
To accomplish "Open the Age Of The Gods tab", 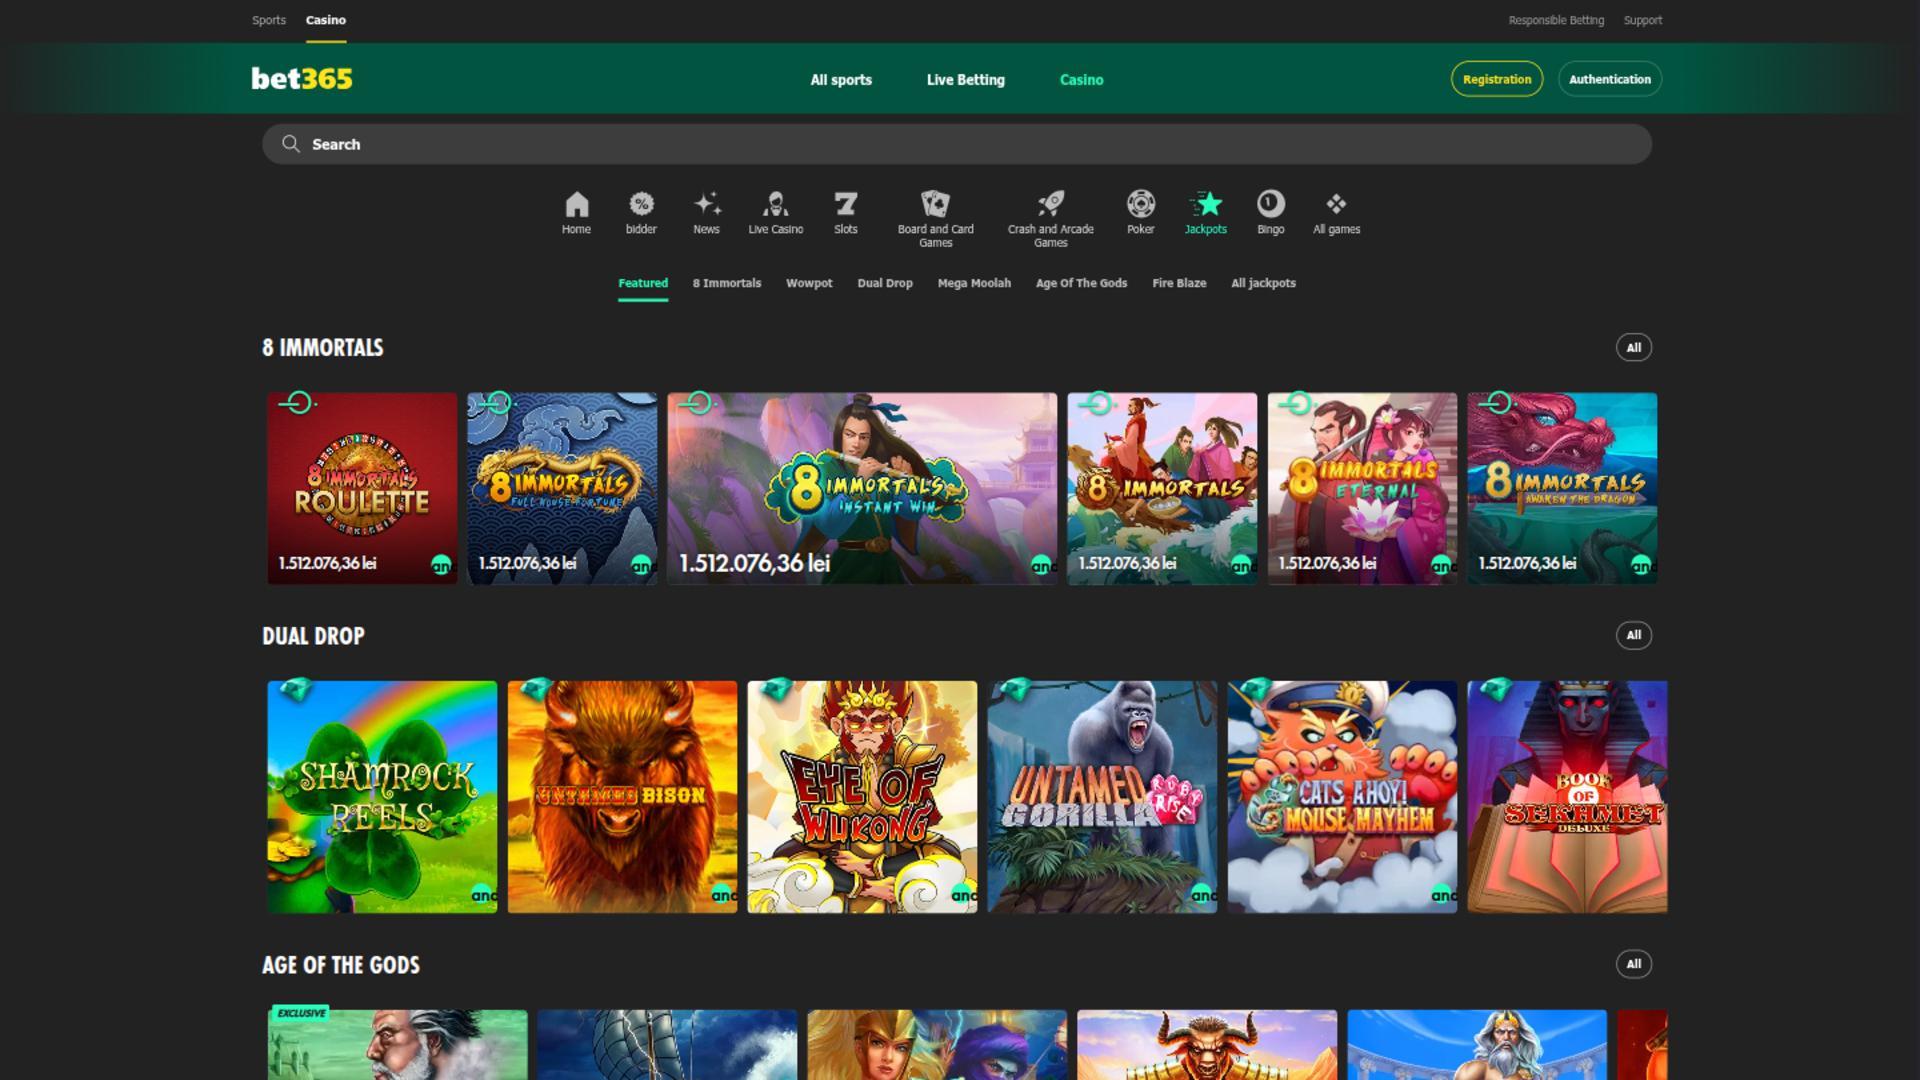I will pyautogui.click(x=1081, y=283).
